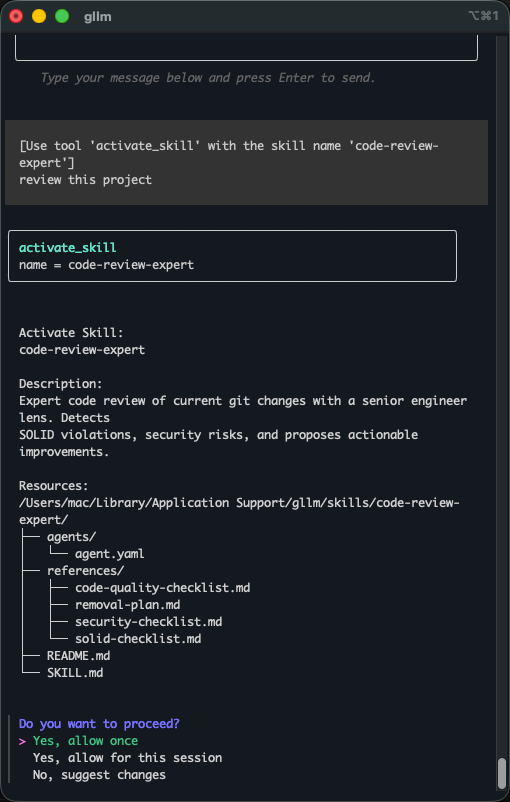Viewport: 510px width, 802px height.
Task: Click the 'Description:' label
Action: 61,384
